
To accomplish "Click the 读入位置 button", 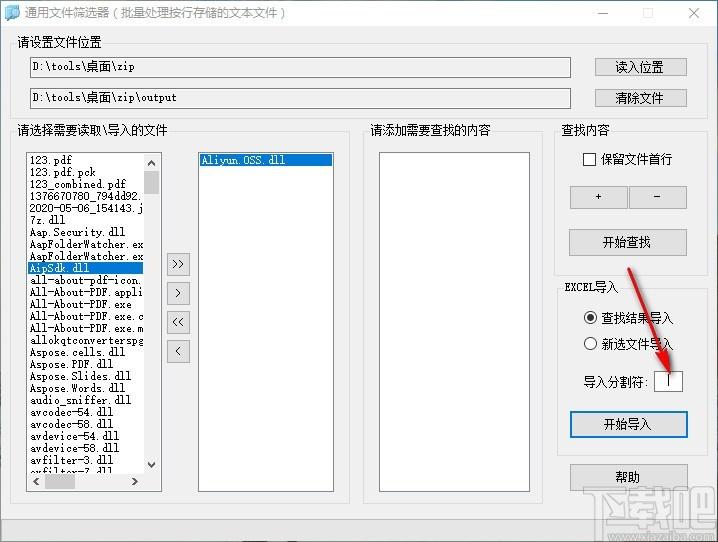I will click(x=641, y=67).
